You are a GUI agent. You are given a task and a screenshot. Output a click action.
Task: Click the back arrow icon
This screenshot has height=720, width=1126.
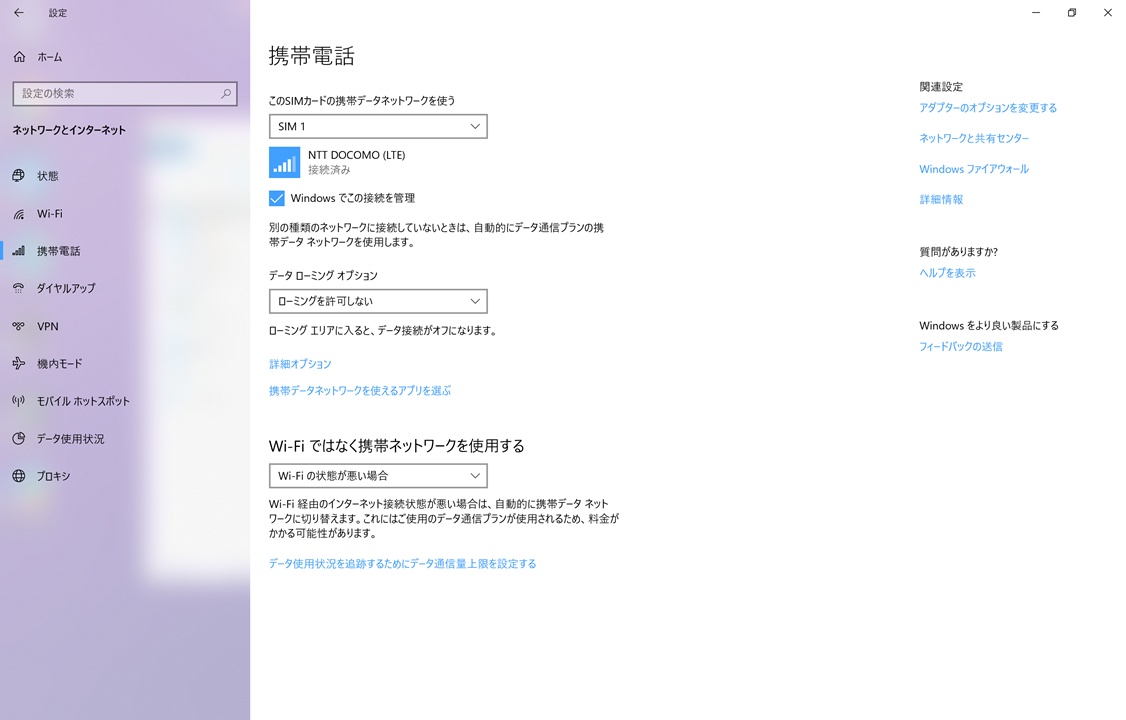19,13
